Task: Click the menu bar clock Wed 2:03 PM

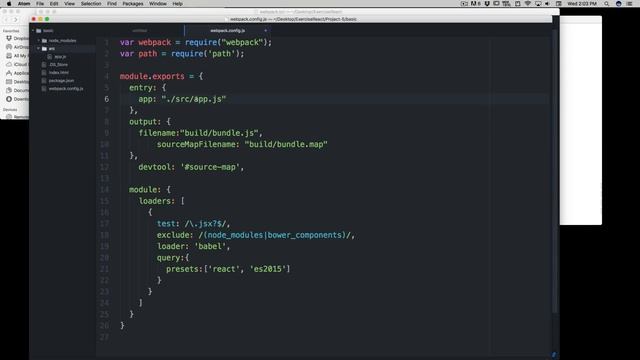Action: tap(582, 4)
